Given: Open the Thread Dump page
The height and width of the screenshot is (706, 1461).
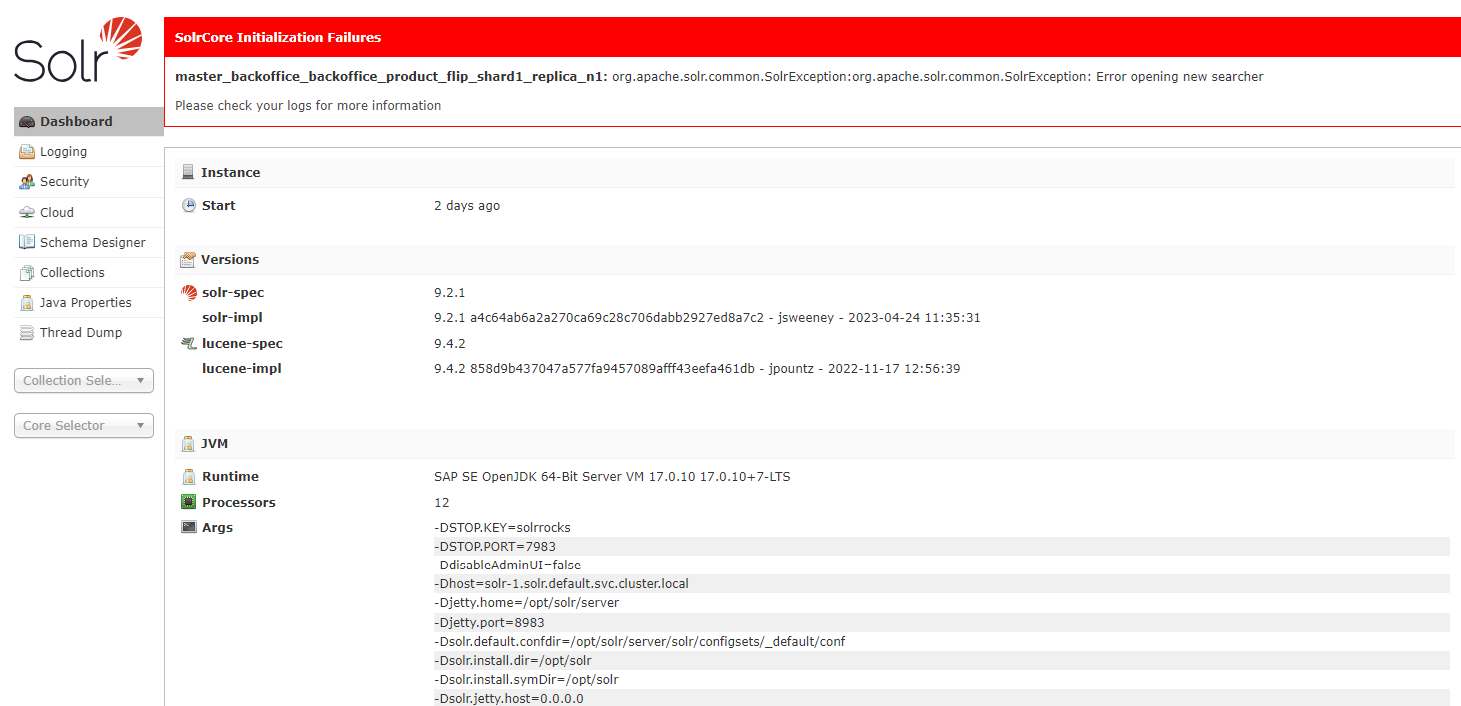Looking at the screenshot, I should 89,332.
